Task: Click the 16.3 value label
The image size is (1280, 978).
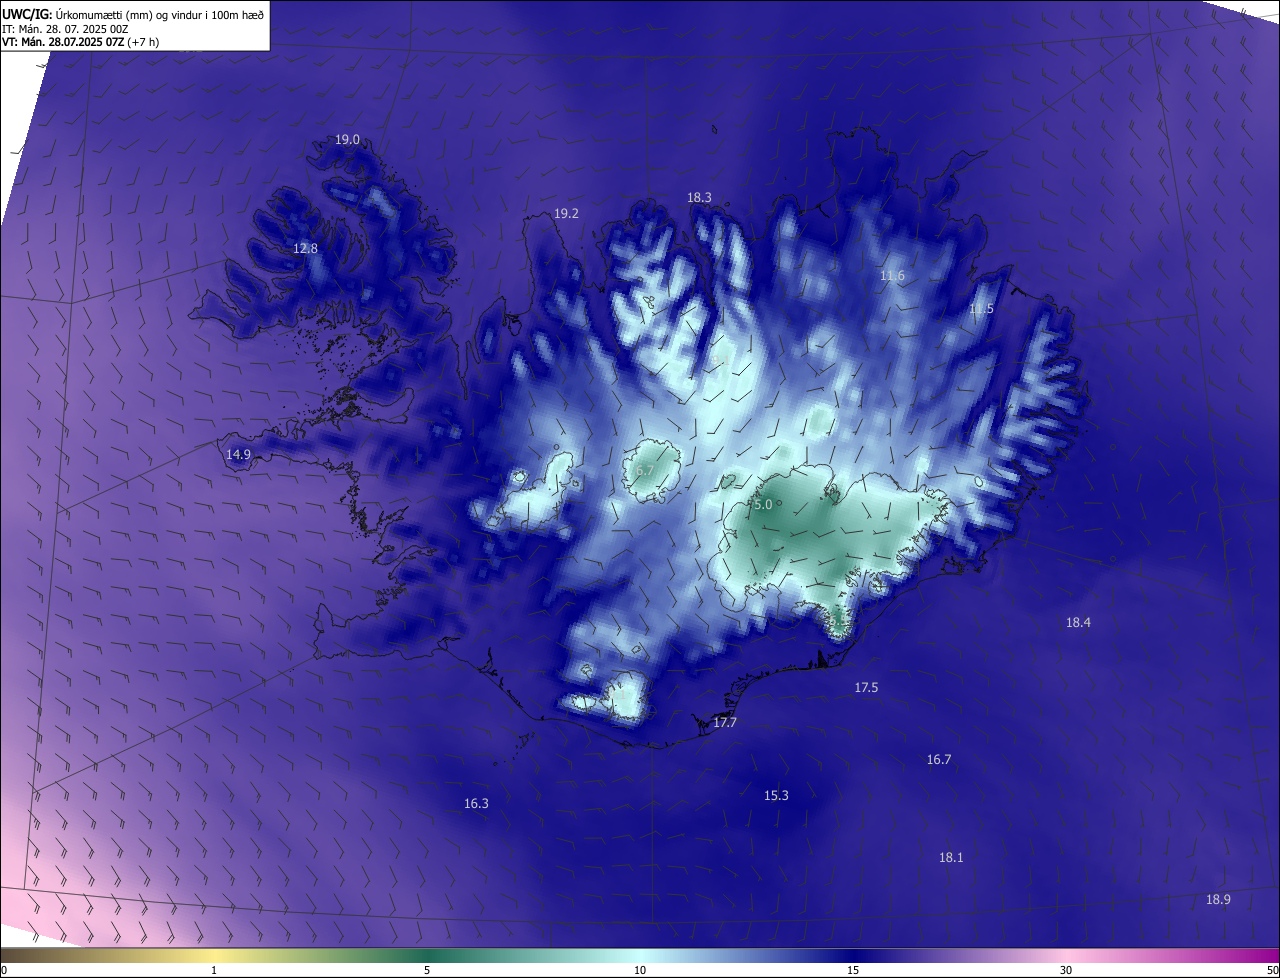Action: (476, 804)
